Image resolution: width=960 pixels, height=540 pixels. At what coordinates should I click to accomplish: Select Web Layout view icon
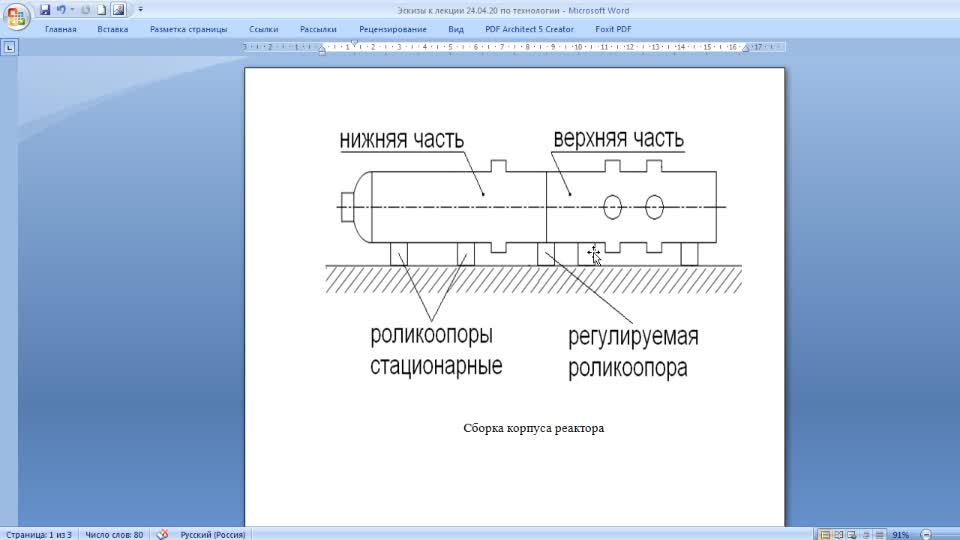[x=852, y=534]
